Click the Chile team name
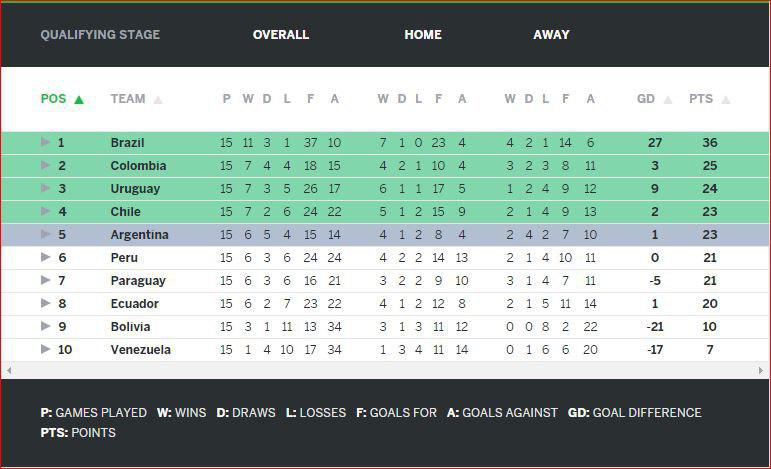This screenshot has width=771, height=469. [x=125, y=212]
